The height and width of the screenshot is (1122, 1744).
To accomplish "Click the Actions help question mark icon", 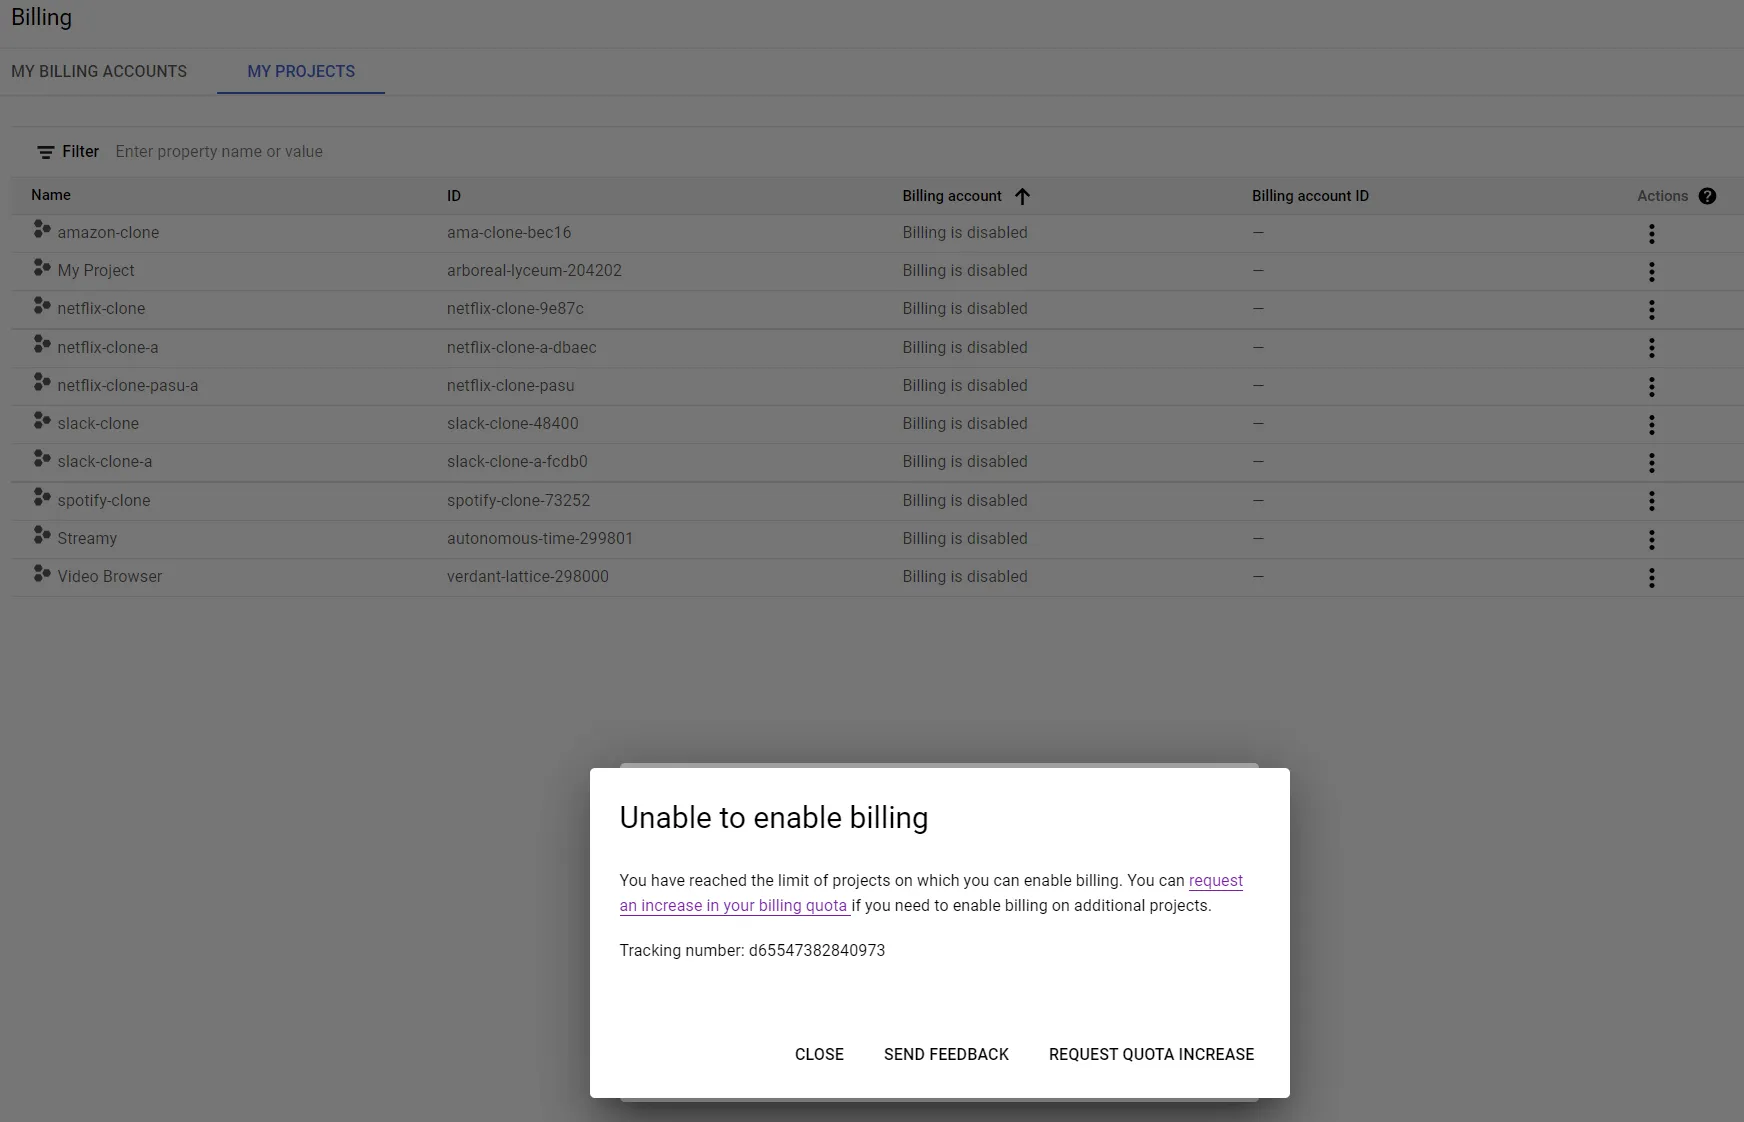I will point(1707,196).
